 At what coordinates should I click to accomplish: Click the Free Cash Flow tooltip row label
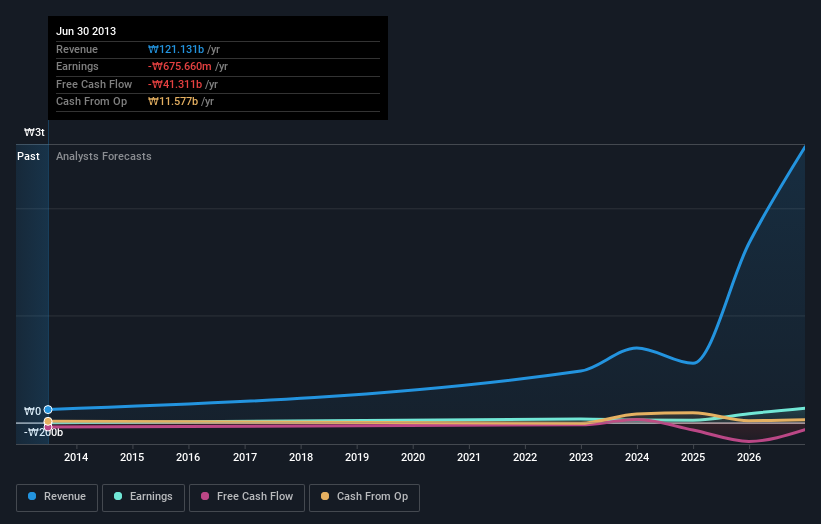(94, 84)
